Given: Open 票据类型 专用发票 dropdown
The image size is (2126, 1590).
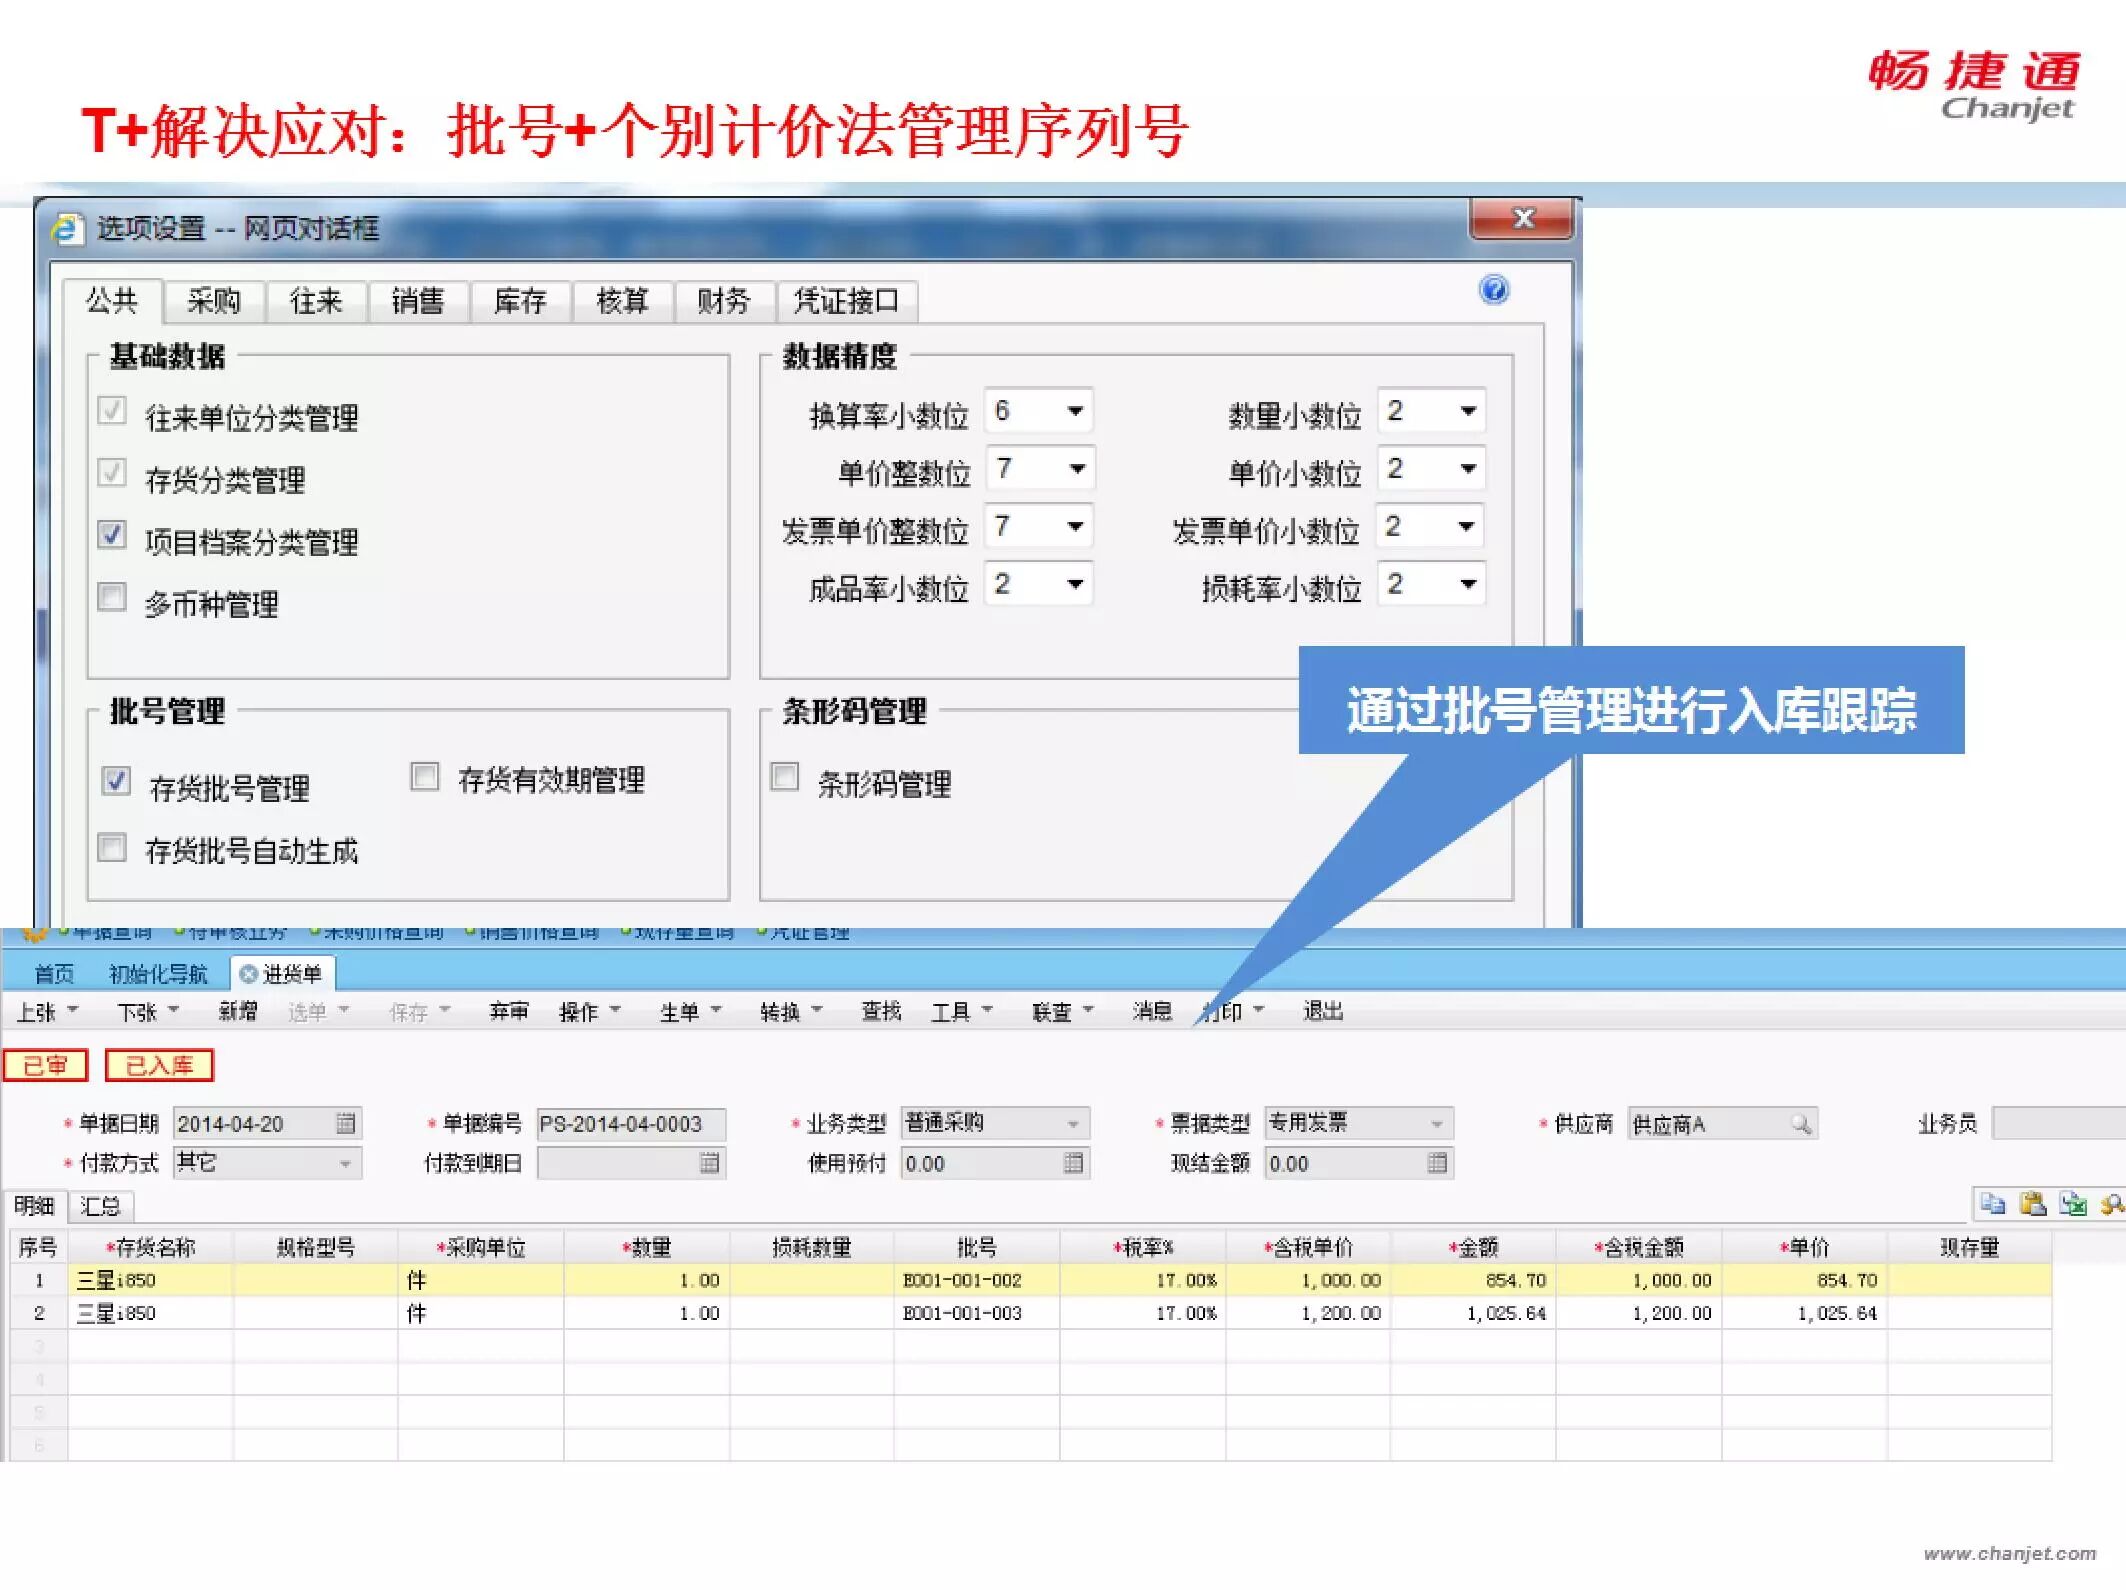Looking at the screenshot, I should pos(1359,1123).
